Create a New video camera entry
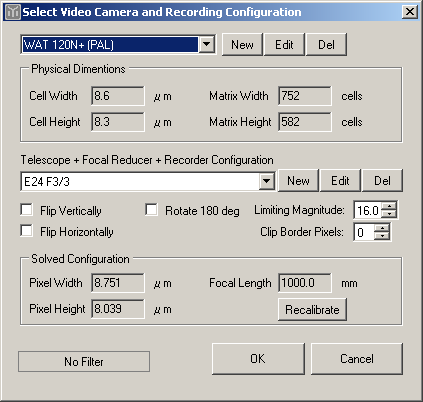Image resolution: width=423 pixels, height=402 pixels. point(242,44)
